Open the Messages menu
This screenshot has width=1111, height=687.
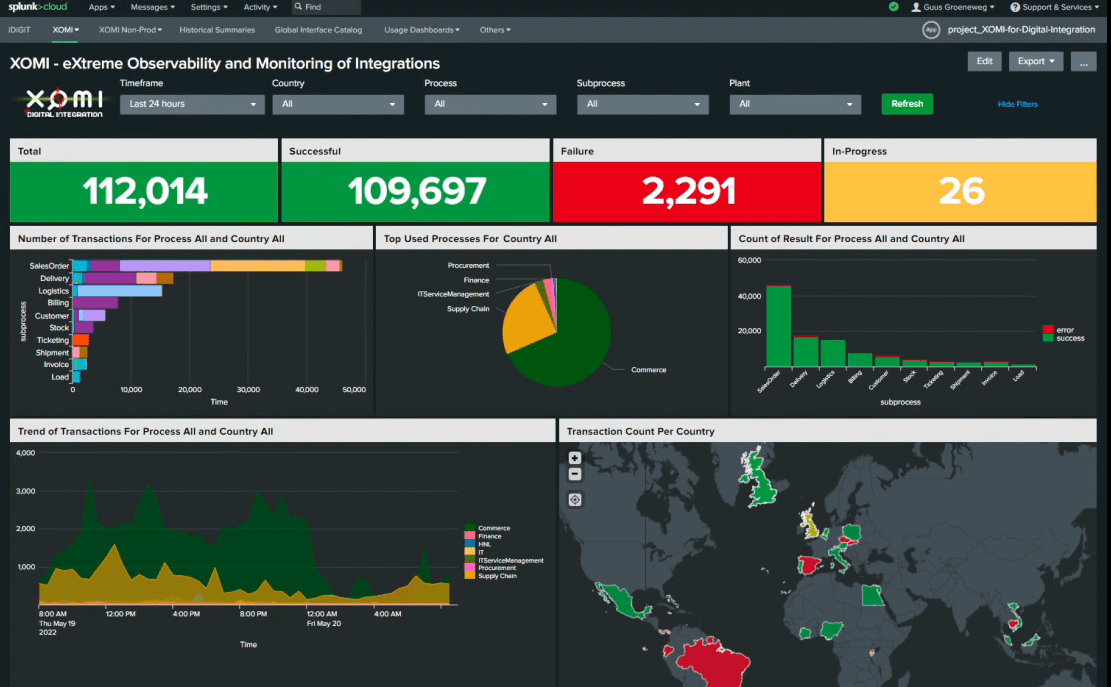[x=152, y=7]
